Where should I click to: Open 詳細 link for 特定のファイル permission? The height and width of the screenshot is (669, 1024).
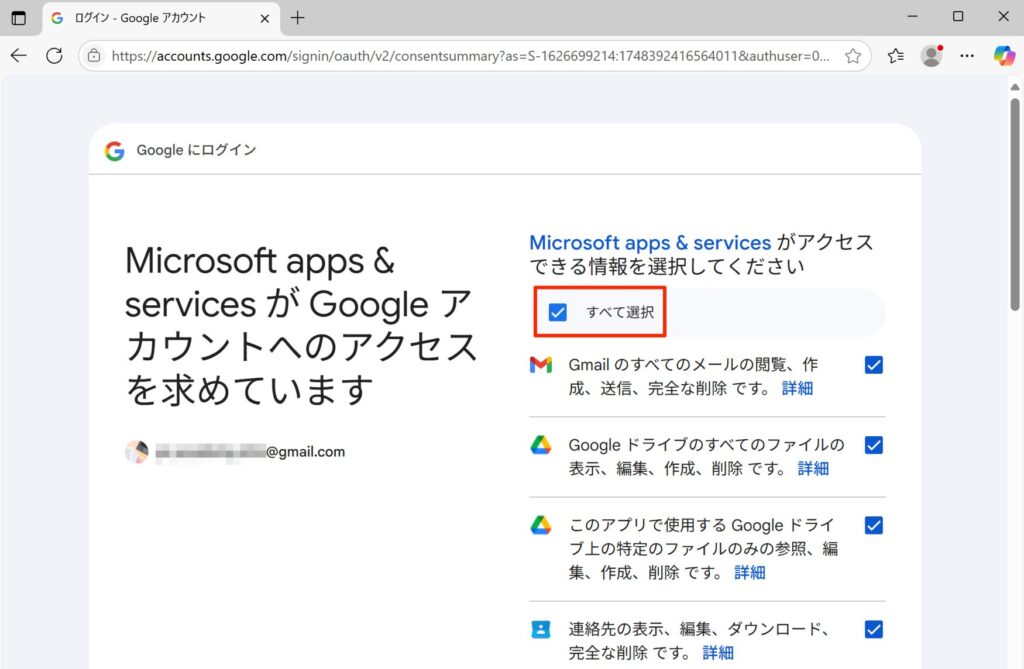pyautogui.click(x=750, y=573)
